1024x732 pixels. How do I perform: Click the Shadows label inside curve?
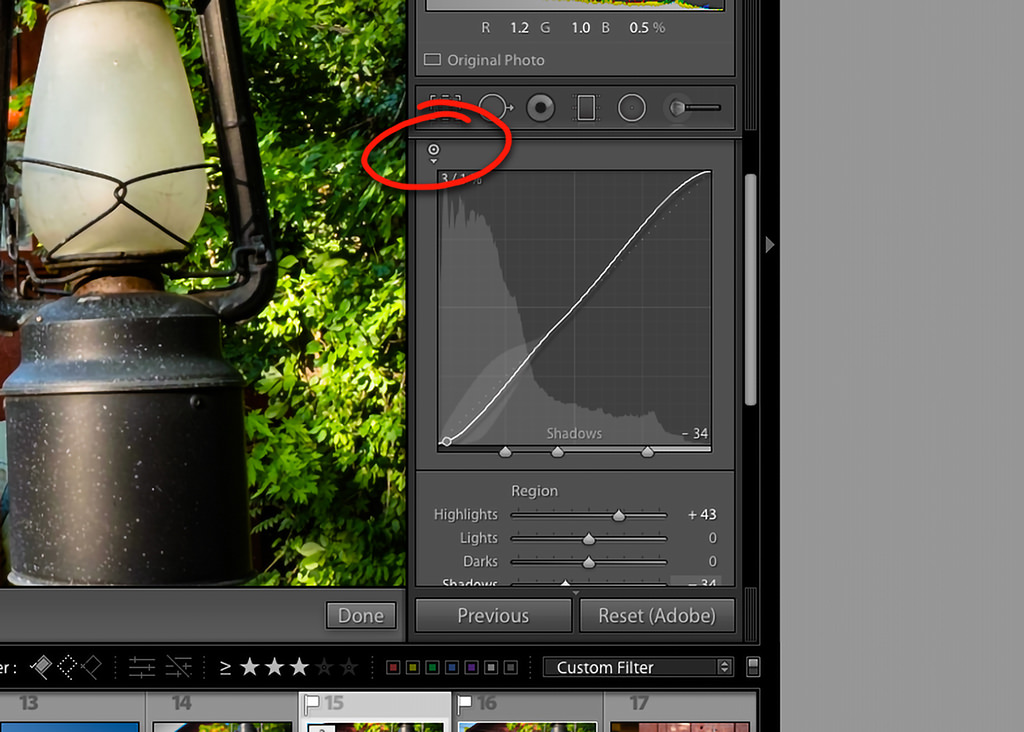tap(574, 434)
